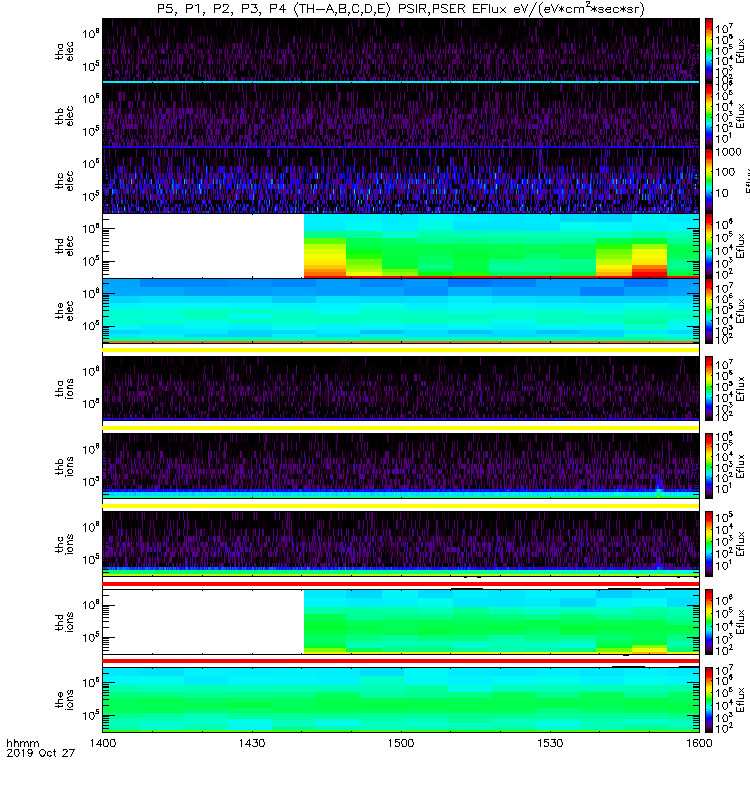
Task: Select the "thb elec" panel label
Action: tap(65, 116)
